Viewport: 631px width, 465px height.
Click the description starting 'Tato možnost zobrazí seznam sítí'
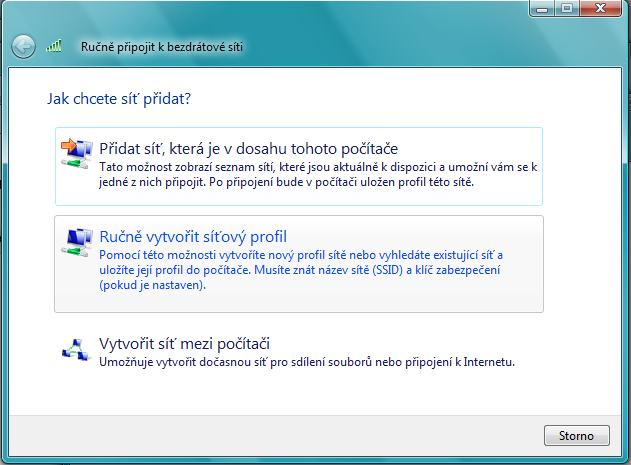(x=310, y=175)
